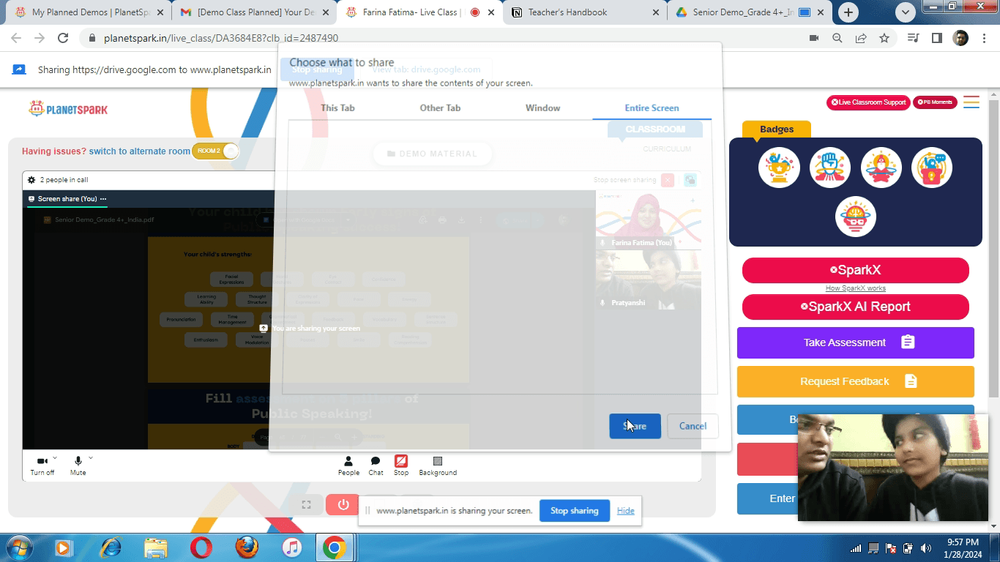Open Chrome three-dot menu
The image size is (1000, 562).
(984, 38)
